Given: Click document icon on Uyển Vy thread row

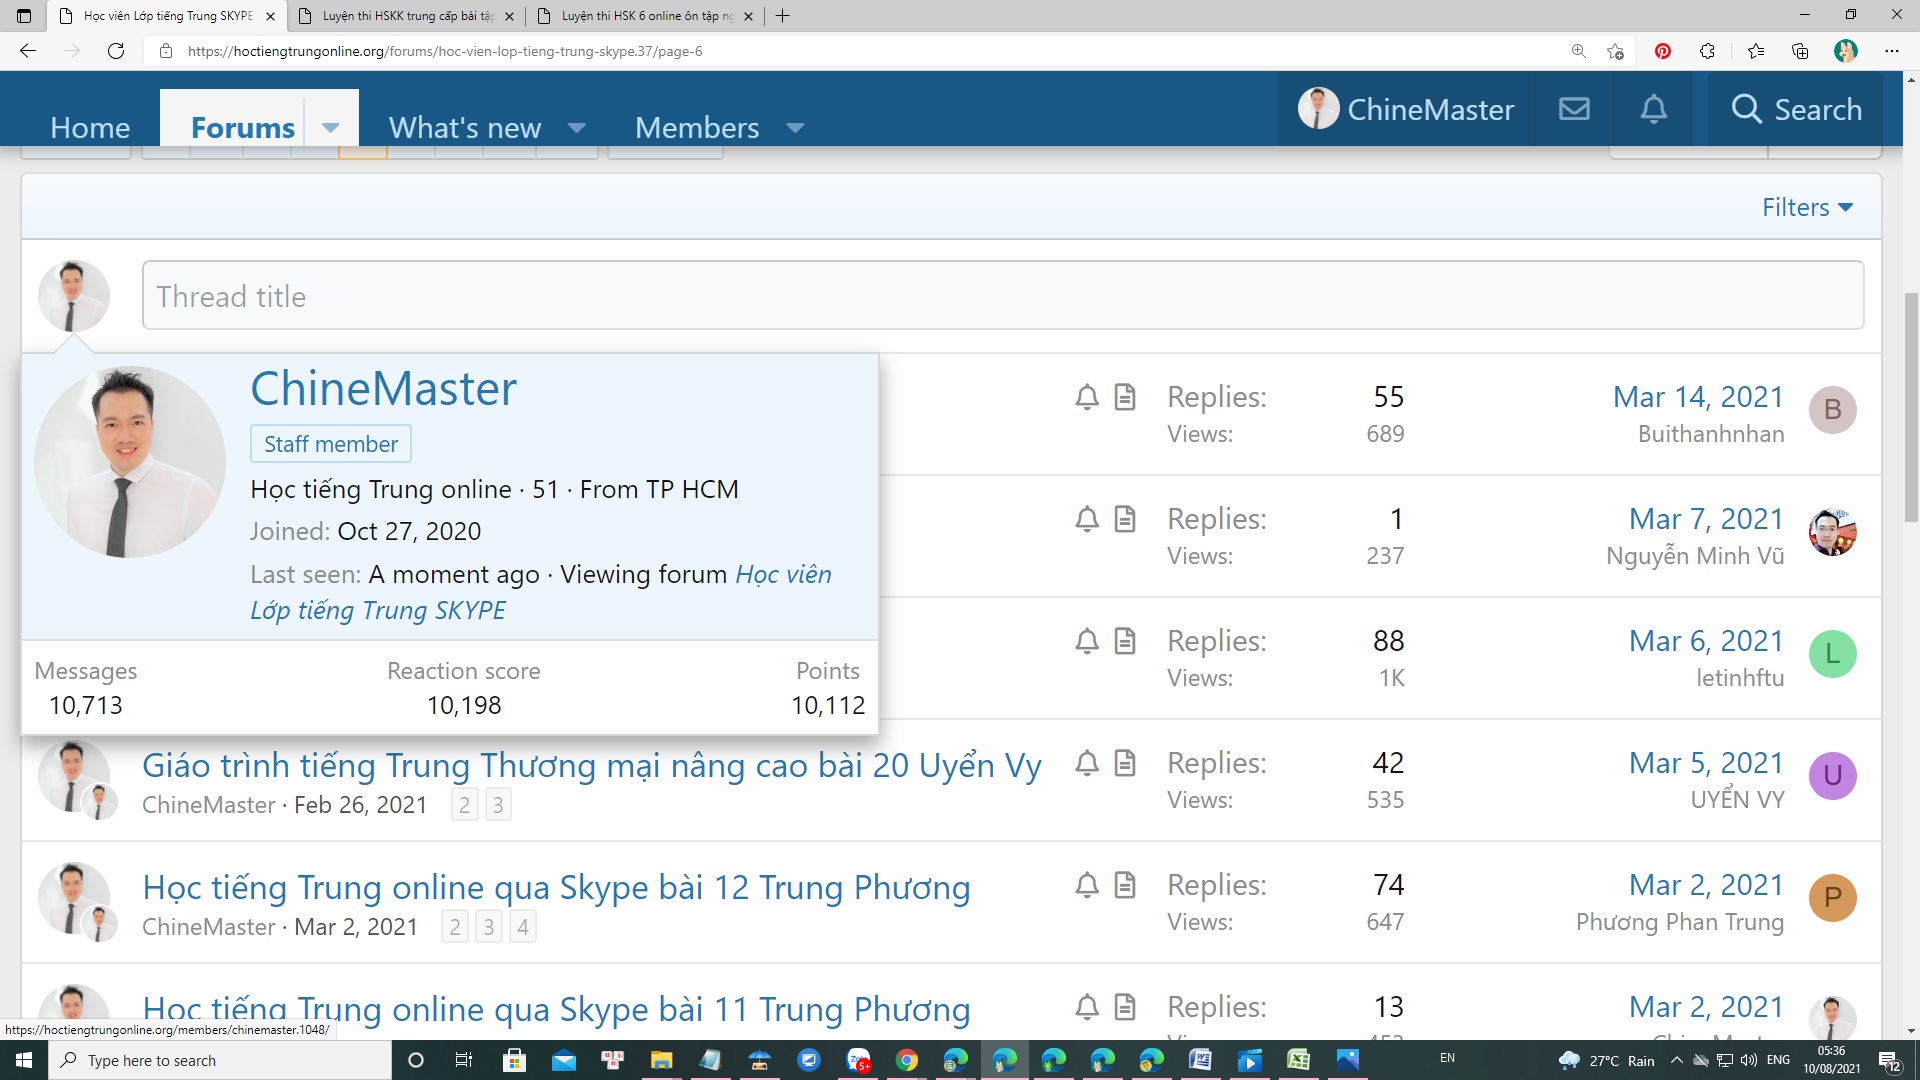Looking at the screenshot, I should pos(1125,763).
